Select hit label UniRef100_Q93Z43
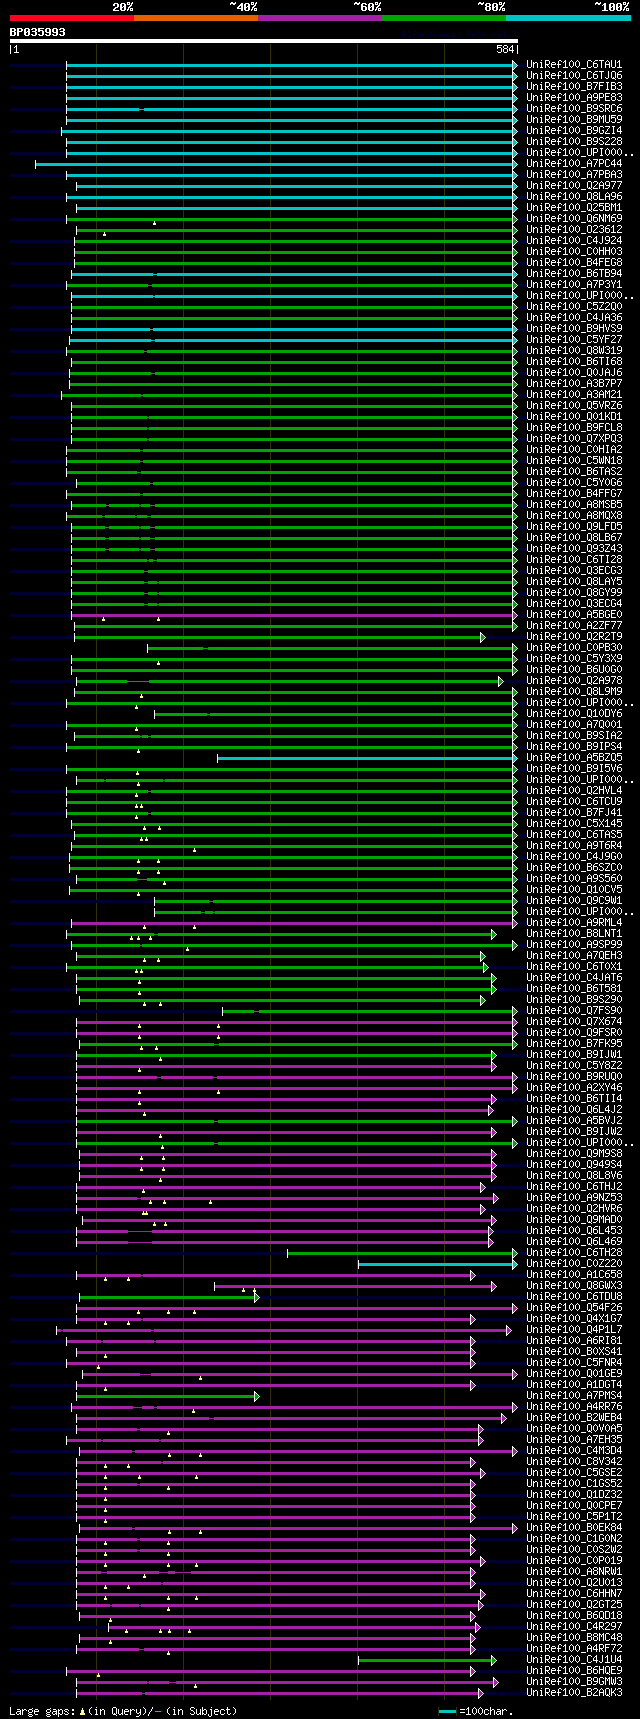This screenshot has width=640, height=1719. (574, 549)
